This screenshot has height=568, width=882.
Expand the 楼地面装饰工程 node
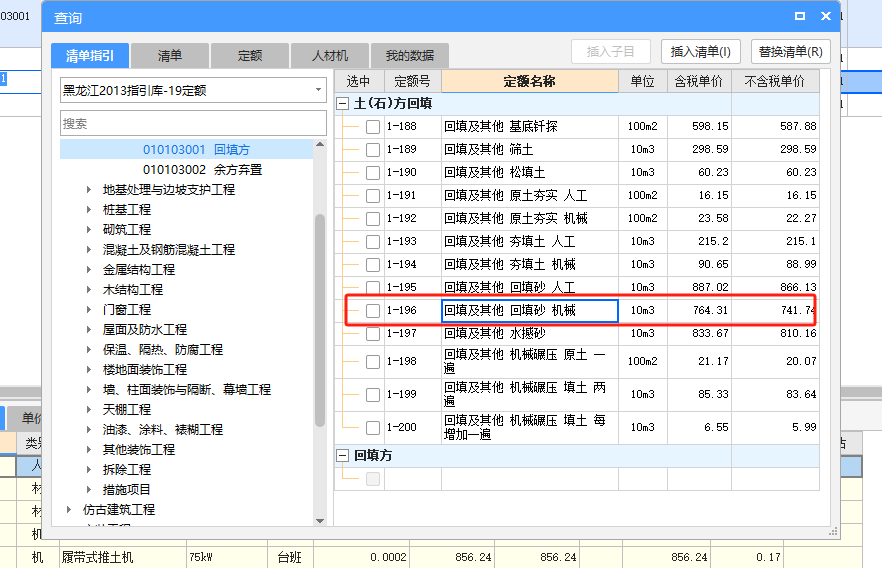[88, 369]
